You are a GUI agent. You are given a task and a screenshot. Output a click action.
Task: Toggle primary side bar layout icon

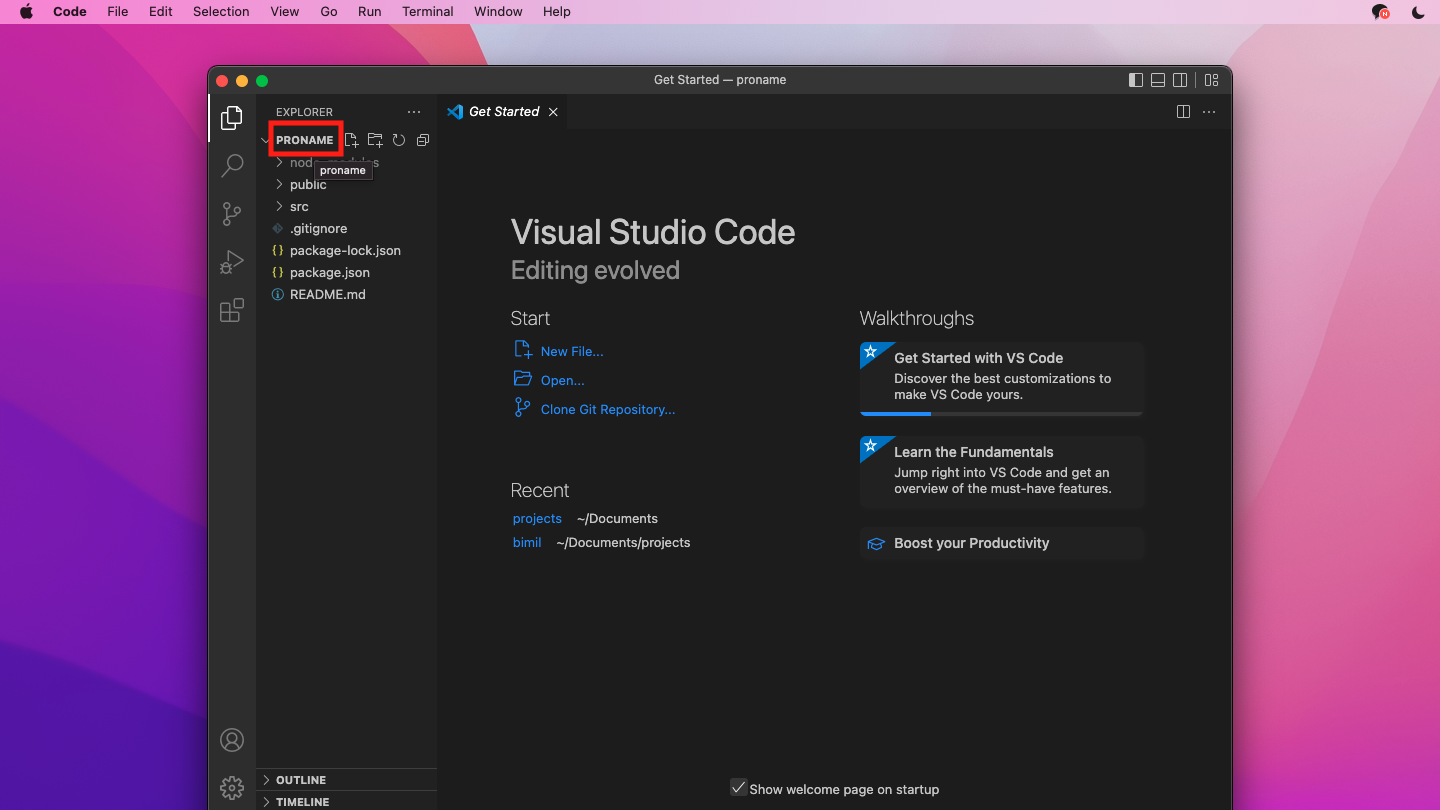(x=1136, y=80)
